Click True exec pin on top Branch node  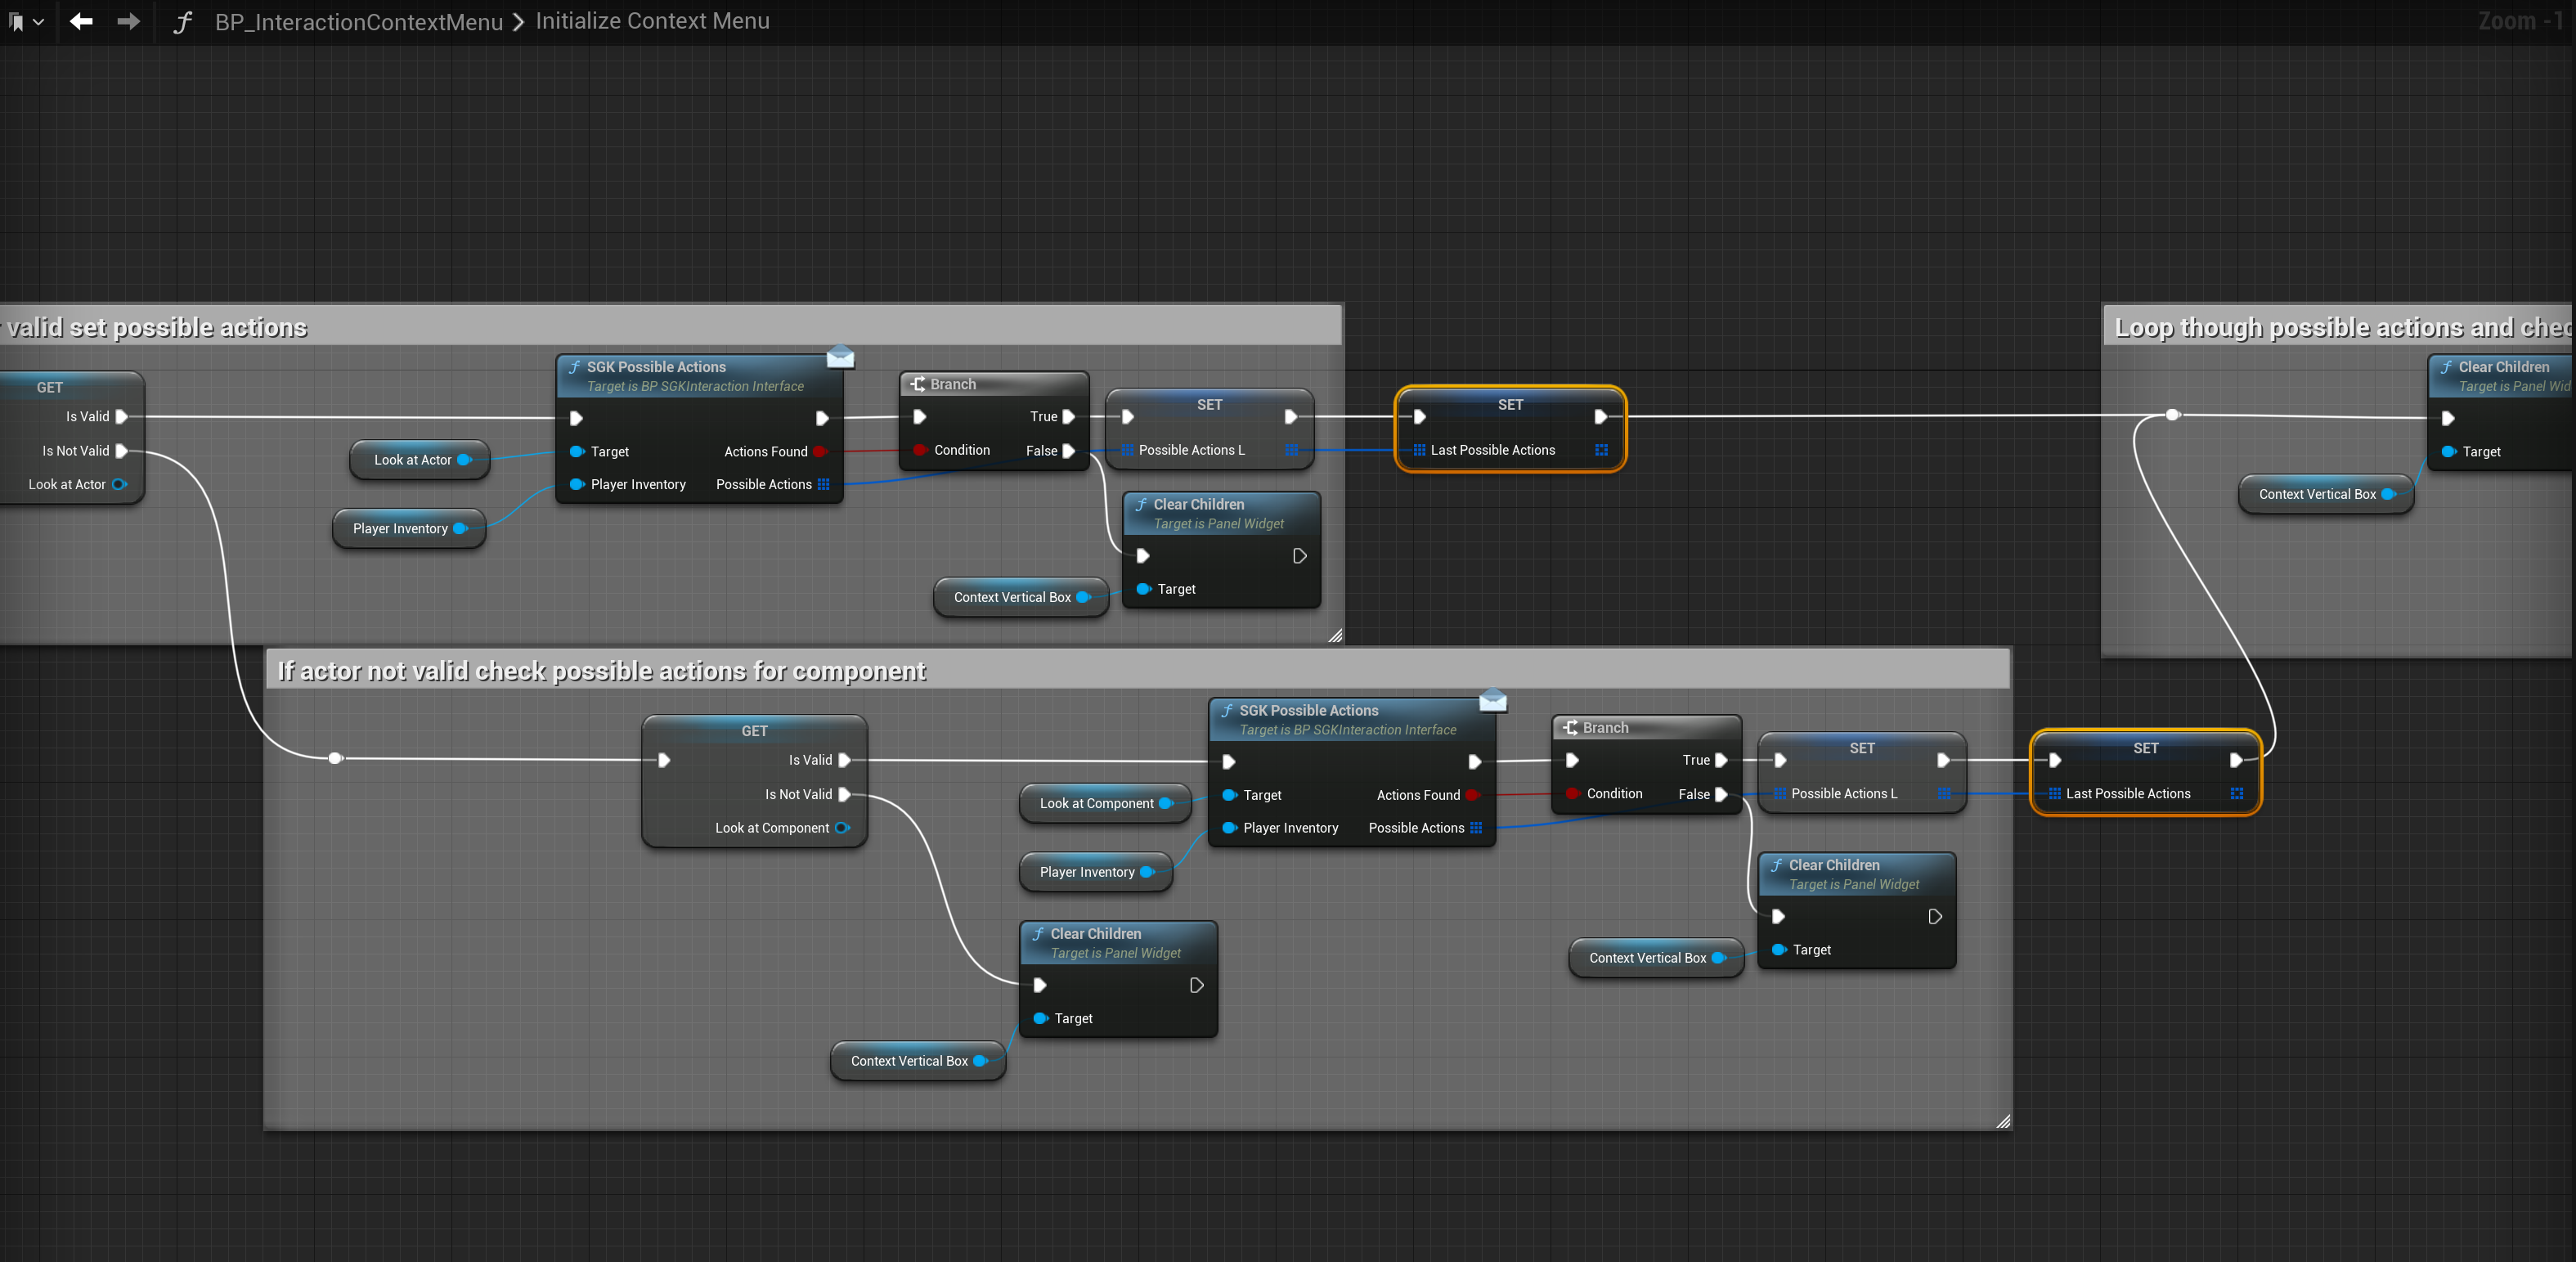pos(1068,417)
